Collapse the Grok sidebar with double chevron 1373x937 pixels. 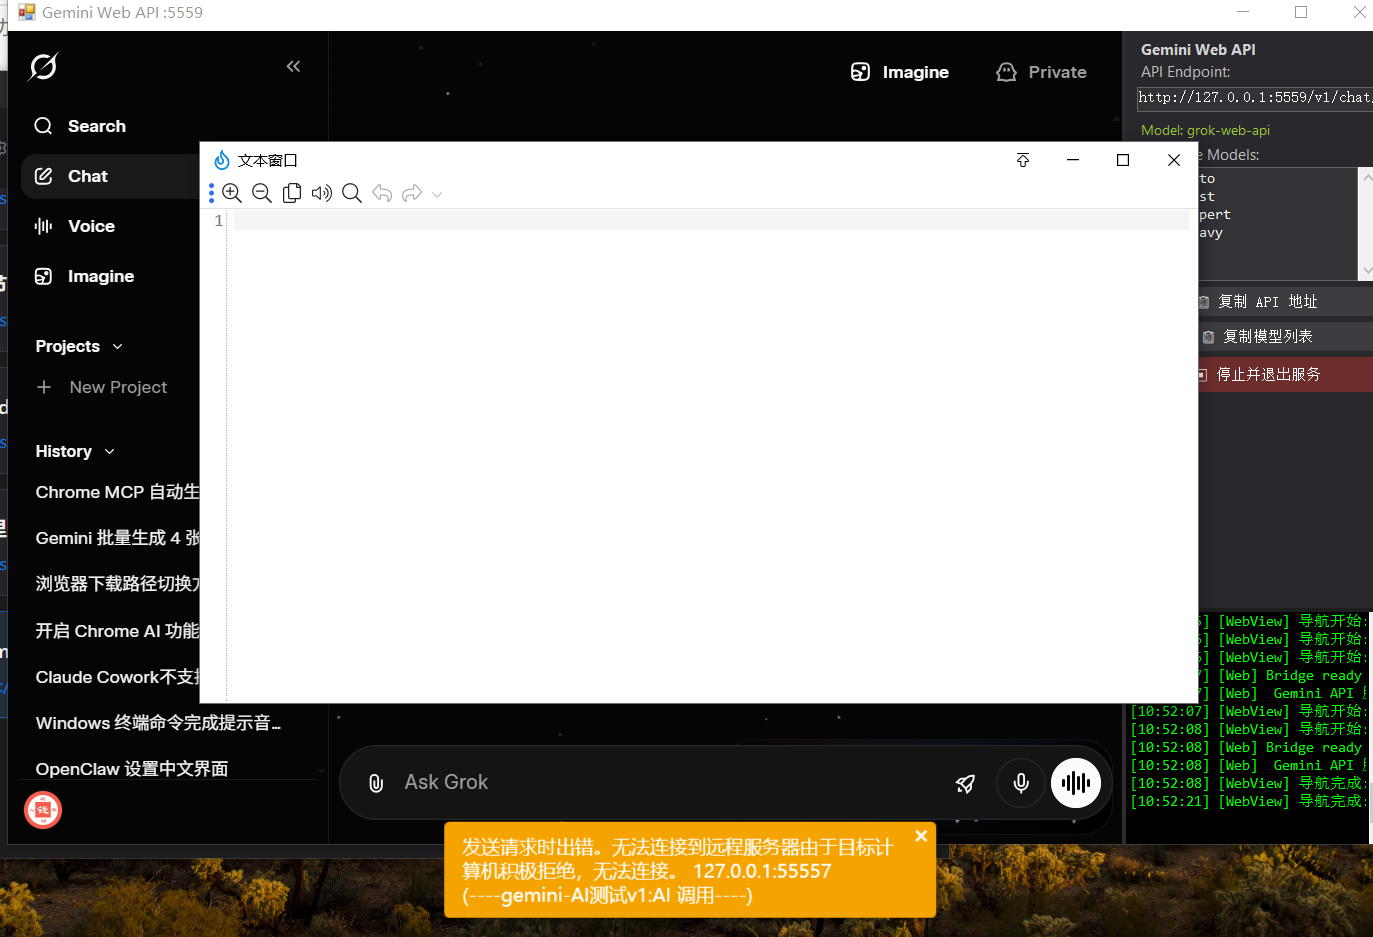pos(293,66)
